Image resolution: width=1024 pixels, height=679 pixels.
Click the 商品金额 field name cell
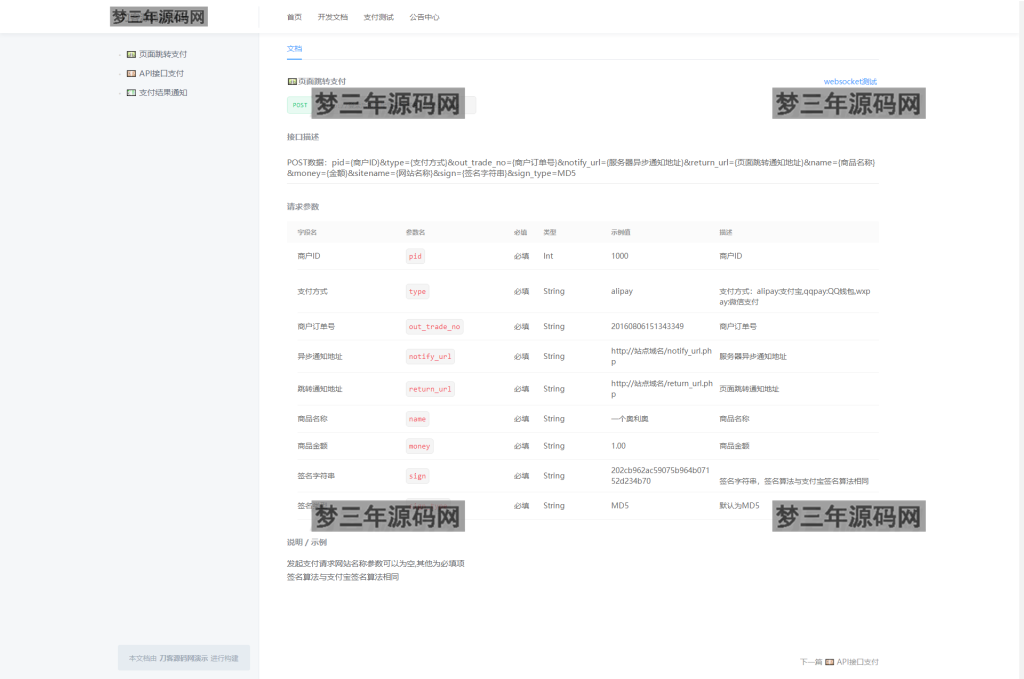tap(312, 446)
